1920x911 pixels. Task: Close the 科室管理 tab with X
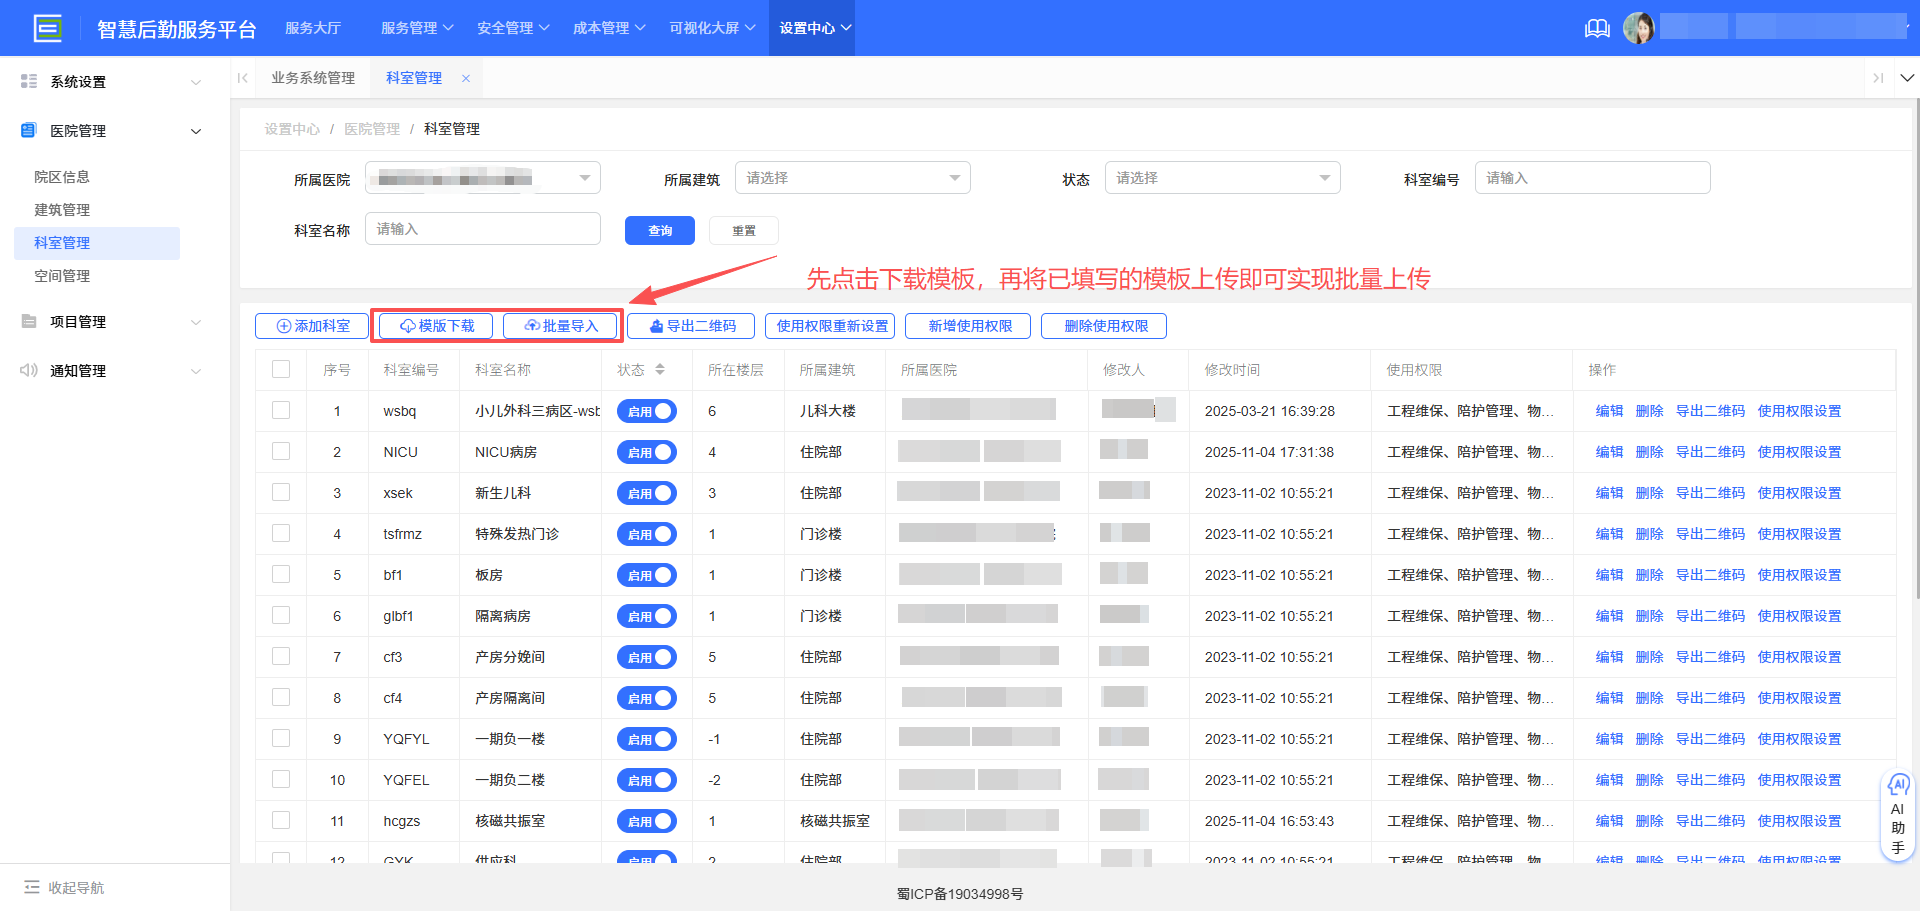(466, 78)
